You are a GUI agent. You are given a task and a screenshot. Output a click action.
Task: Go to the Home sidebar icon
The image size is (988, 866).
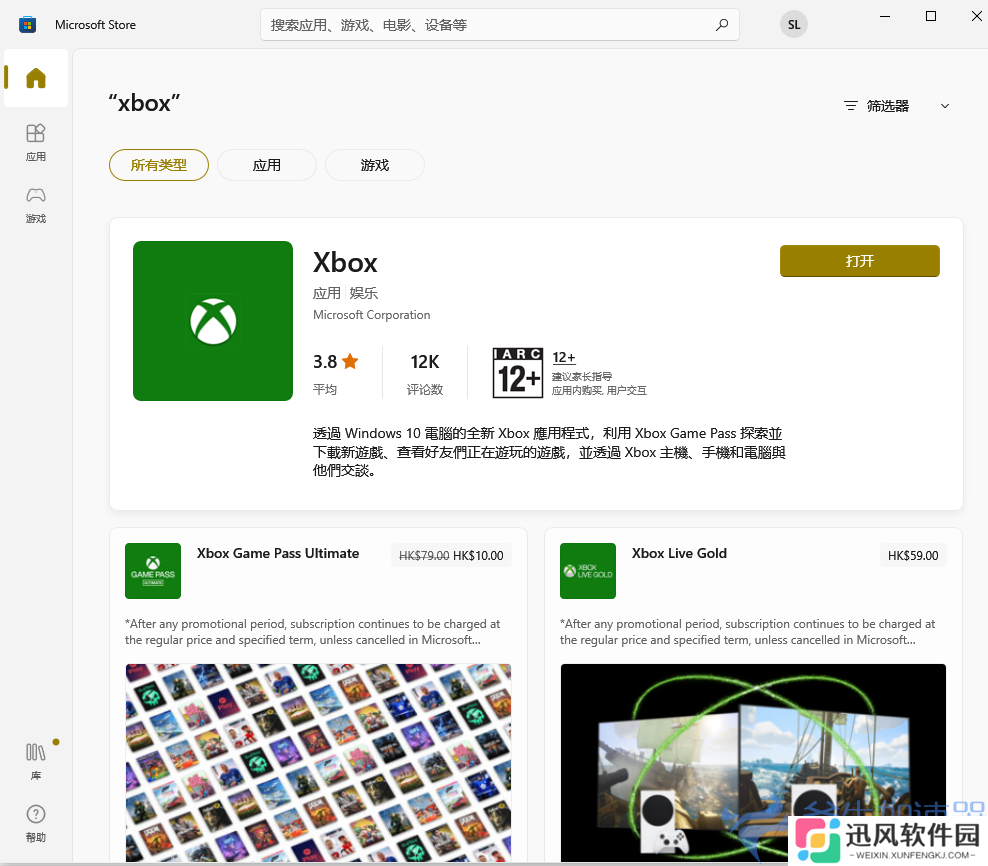click(x=36, y=78)
